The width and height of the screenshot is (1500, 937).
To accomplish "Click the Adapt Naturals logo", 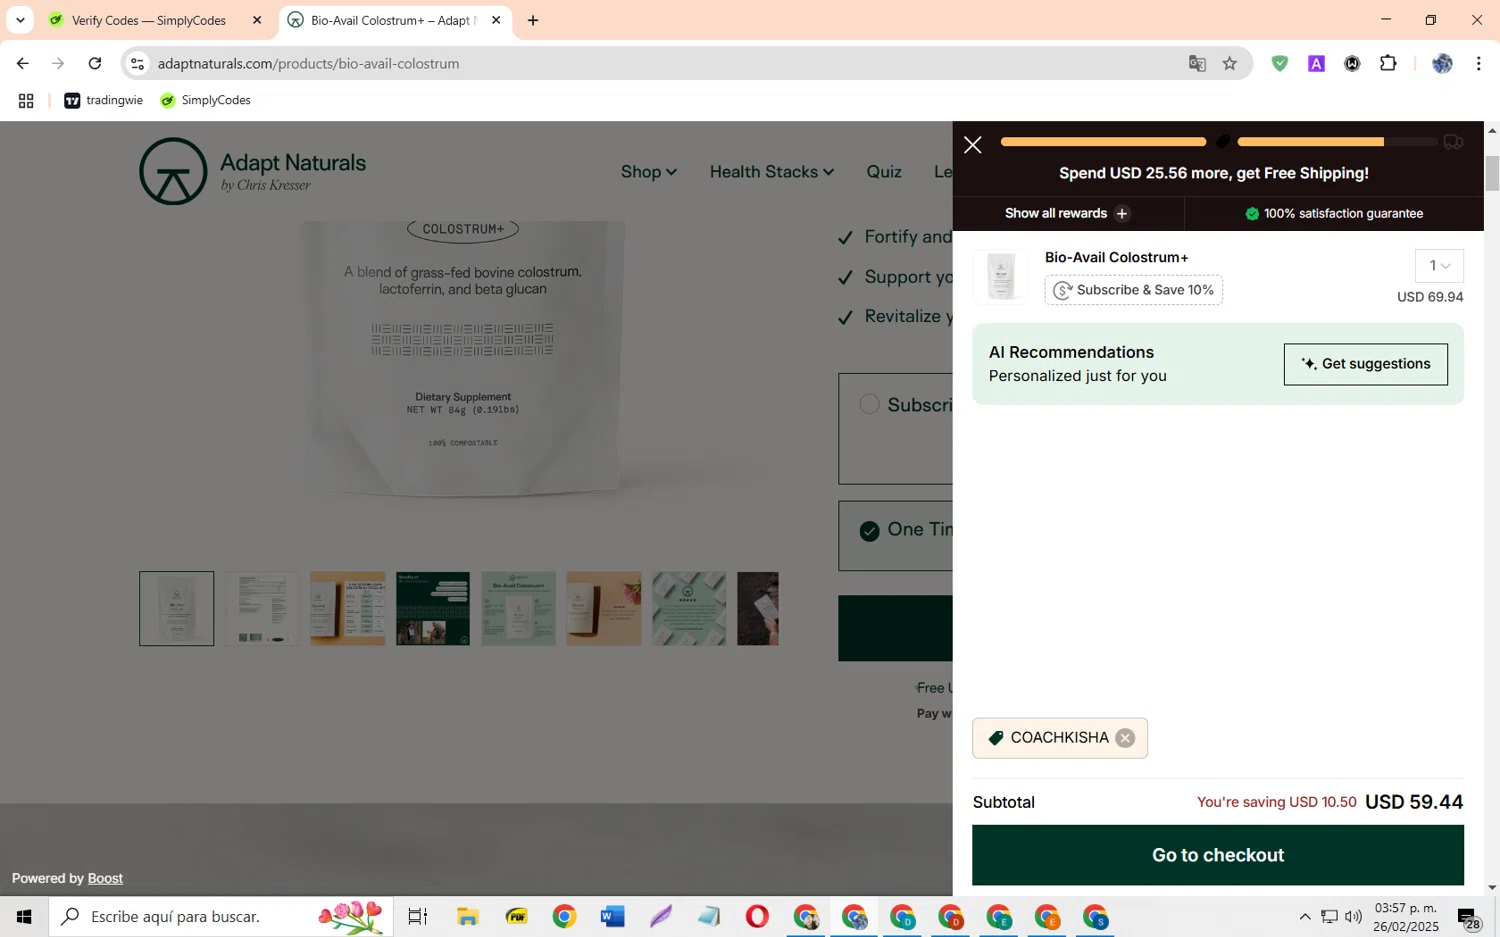I will [252, 171].
